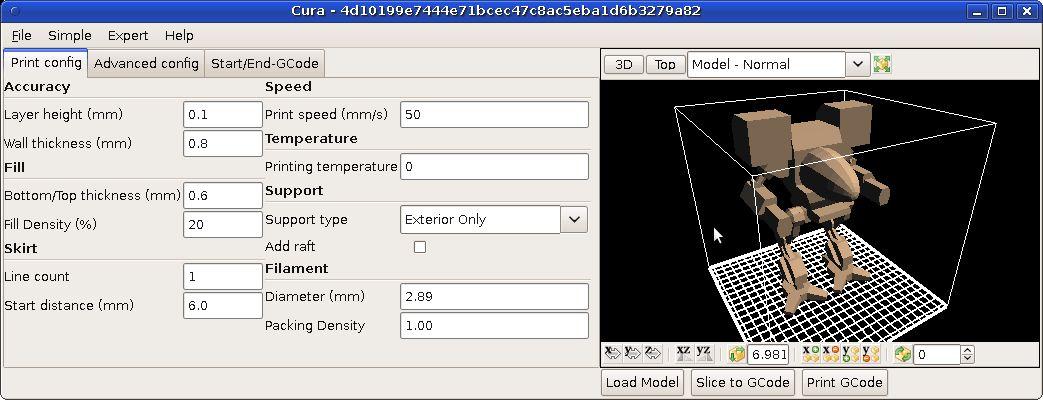Viewport: 1043px width, 400px height.
Task: Toggle the Add raft checkbox
Action: pos(420,247)
